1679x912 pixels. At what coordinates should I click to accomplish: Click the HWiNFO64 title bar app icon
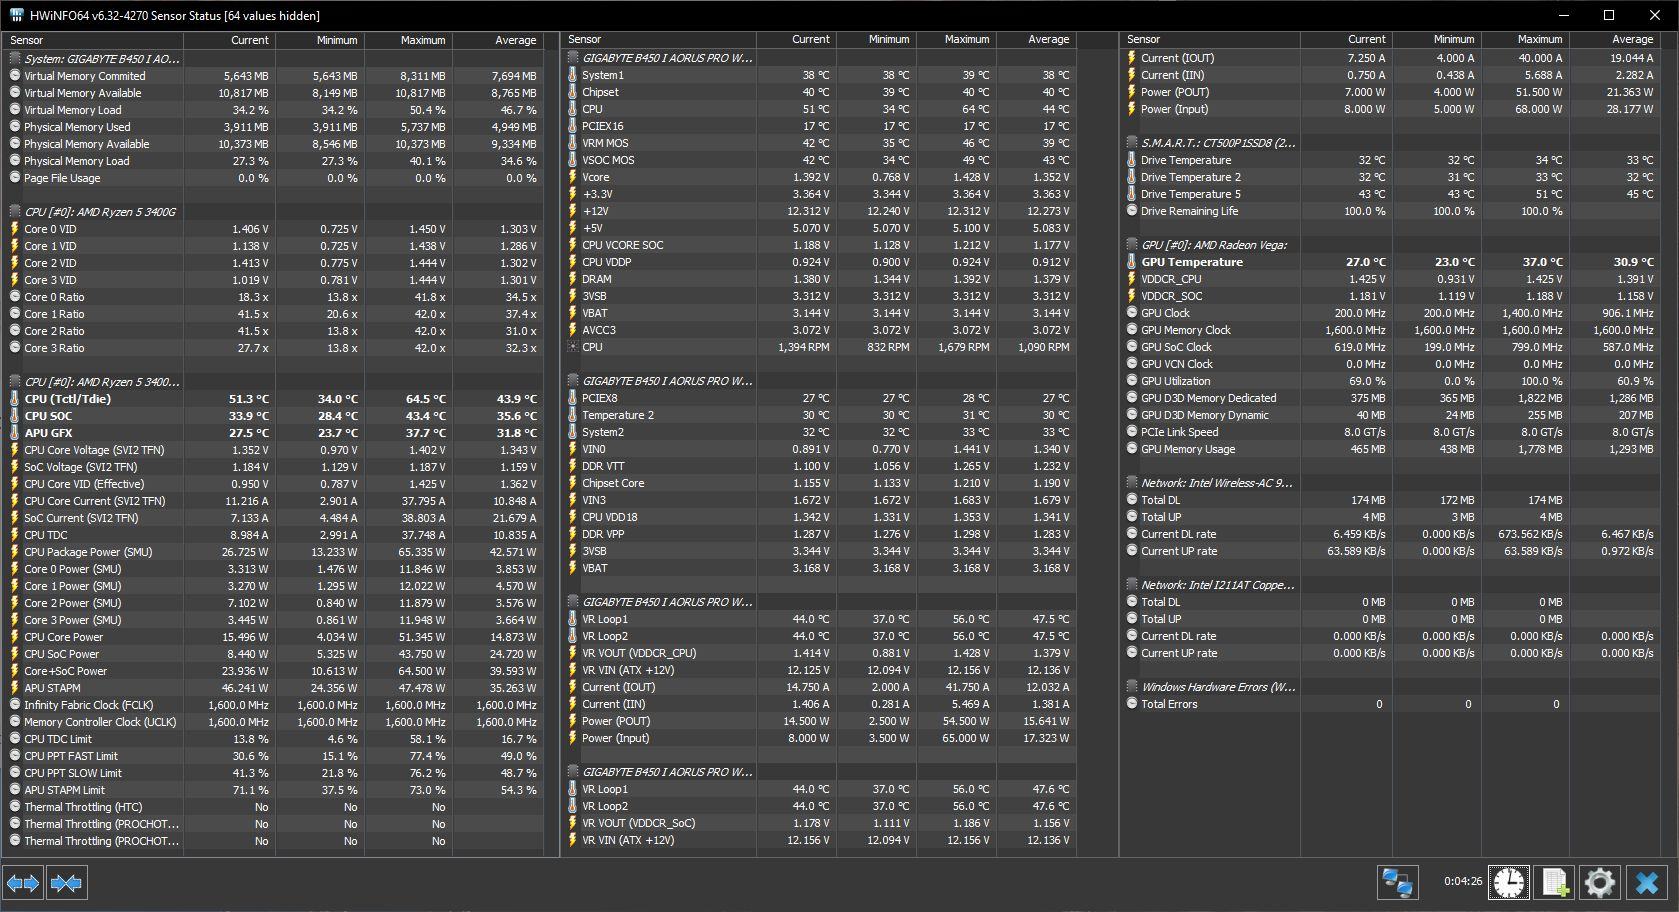coord(17,15)
